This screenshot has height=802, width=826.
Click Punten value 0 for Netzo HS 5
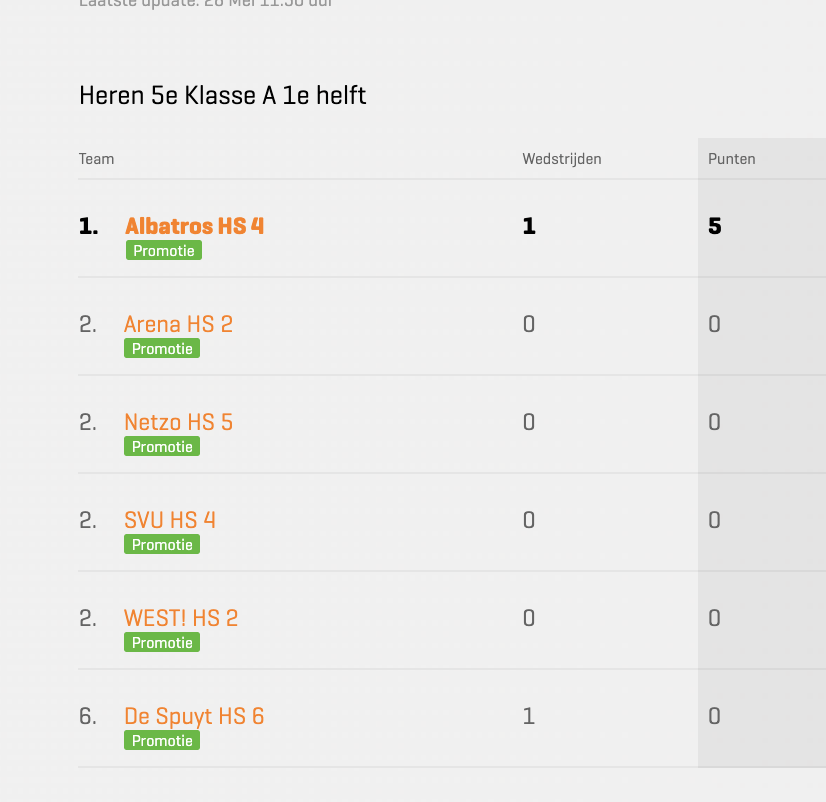714,422
